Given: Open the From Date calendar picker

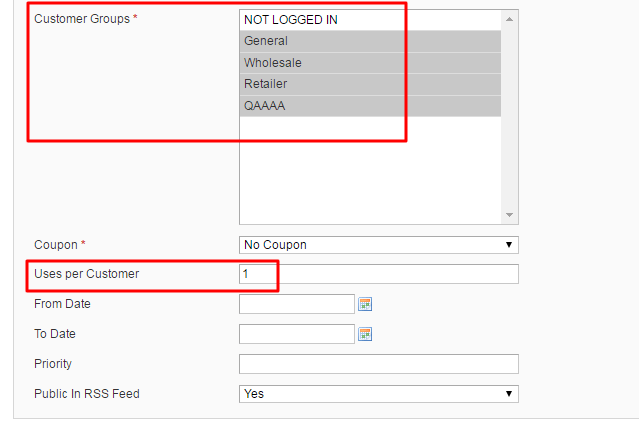Looking at the screenshot, I should [x=365, y=304].
